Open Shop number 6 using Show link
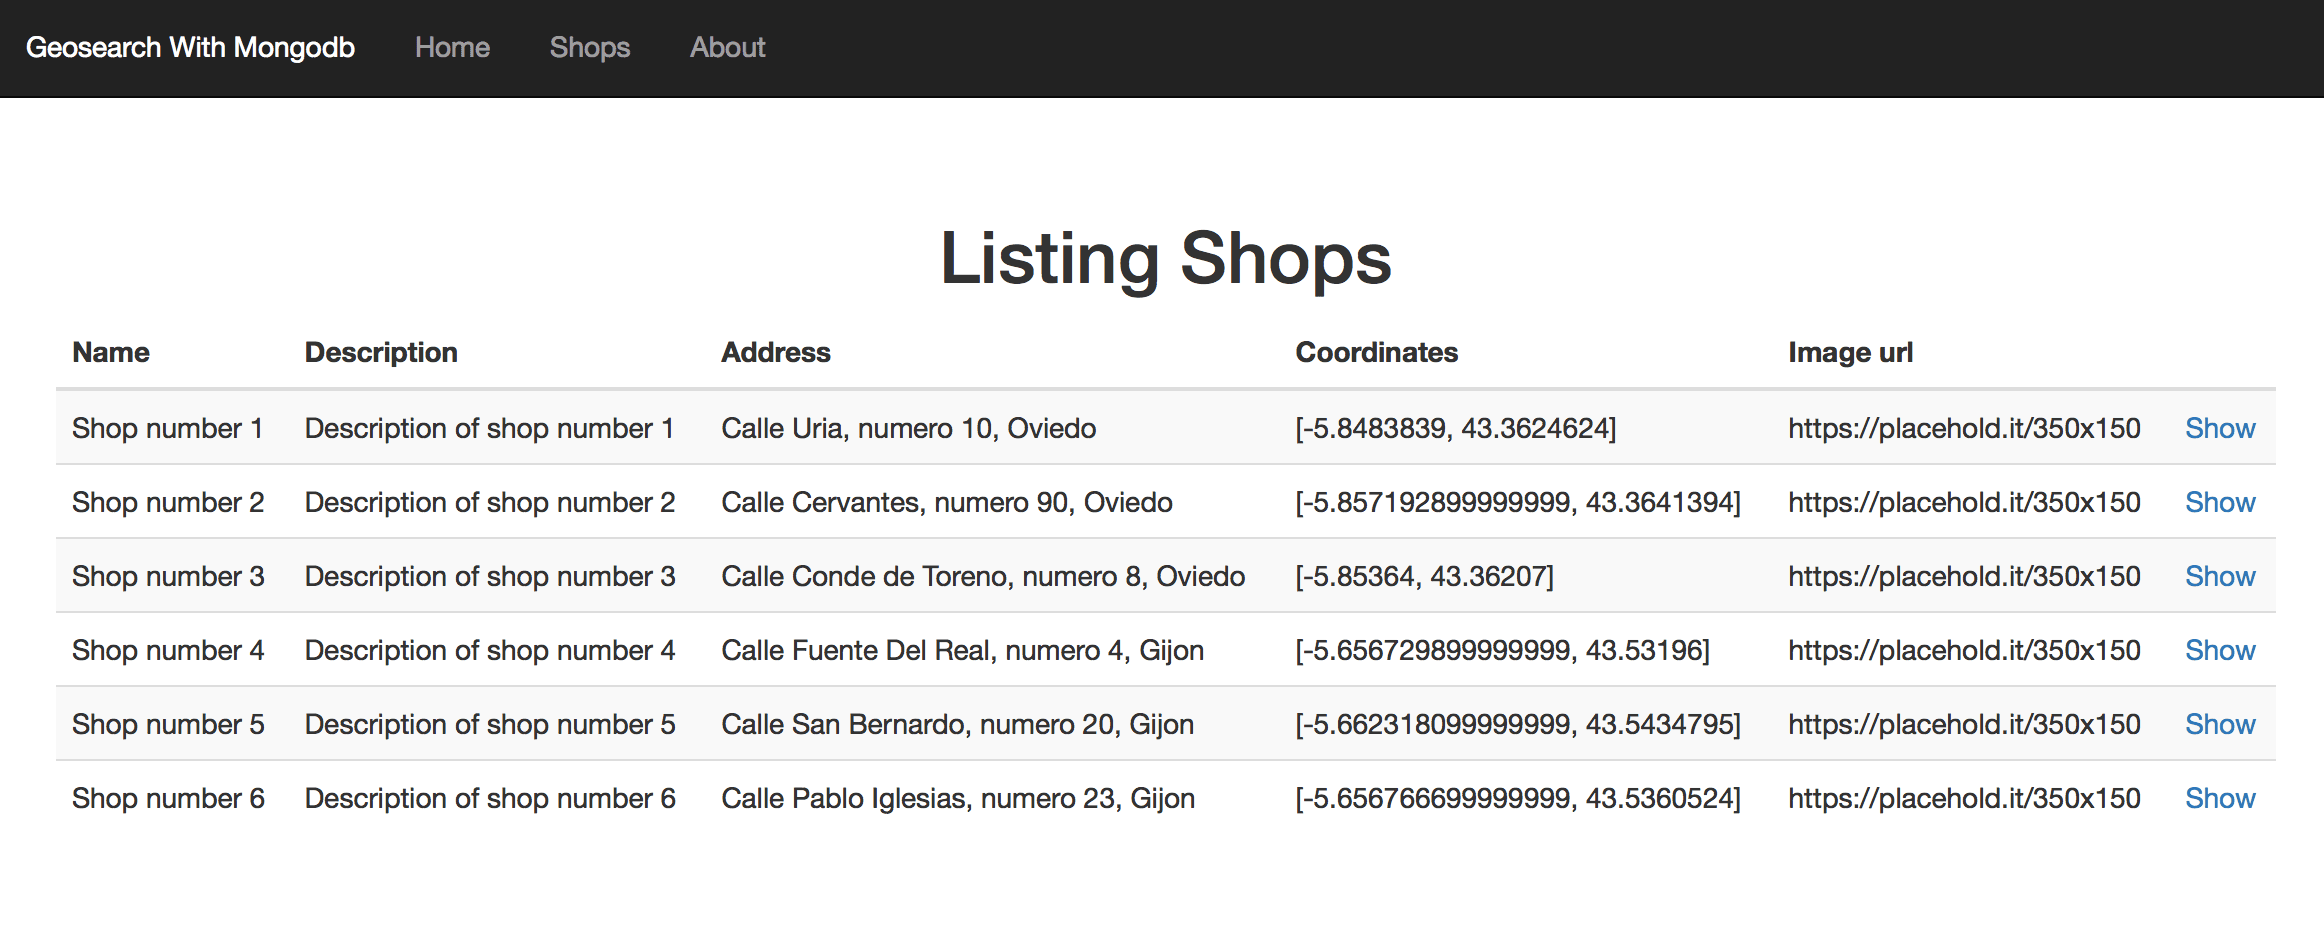Screen dimensions: 2324x942 [x=2219, y=798]
